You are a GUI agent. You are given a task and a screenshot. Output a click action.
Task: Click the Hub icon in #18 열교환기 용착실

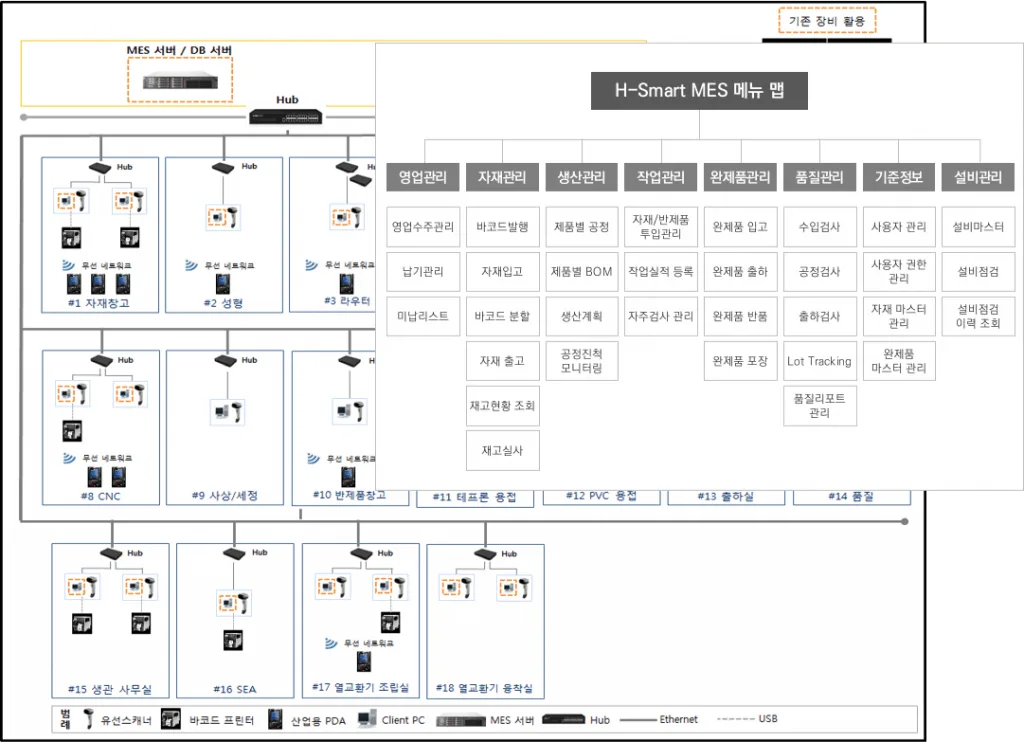[485, 554]
